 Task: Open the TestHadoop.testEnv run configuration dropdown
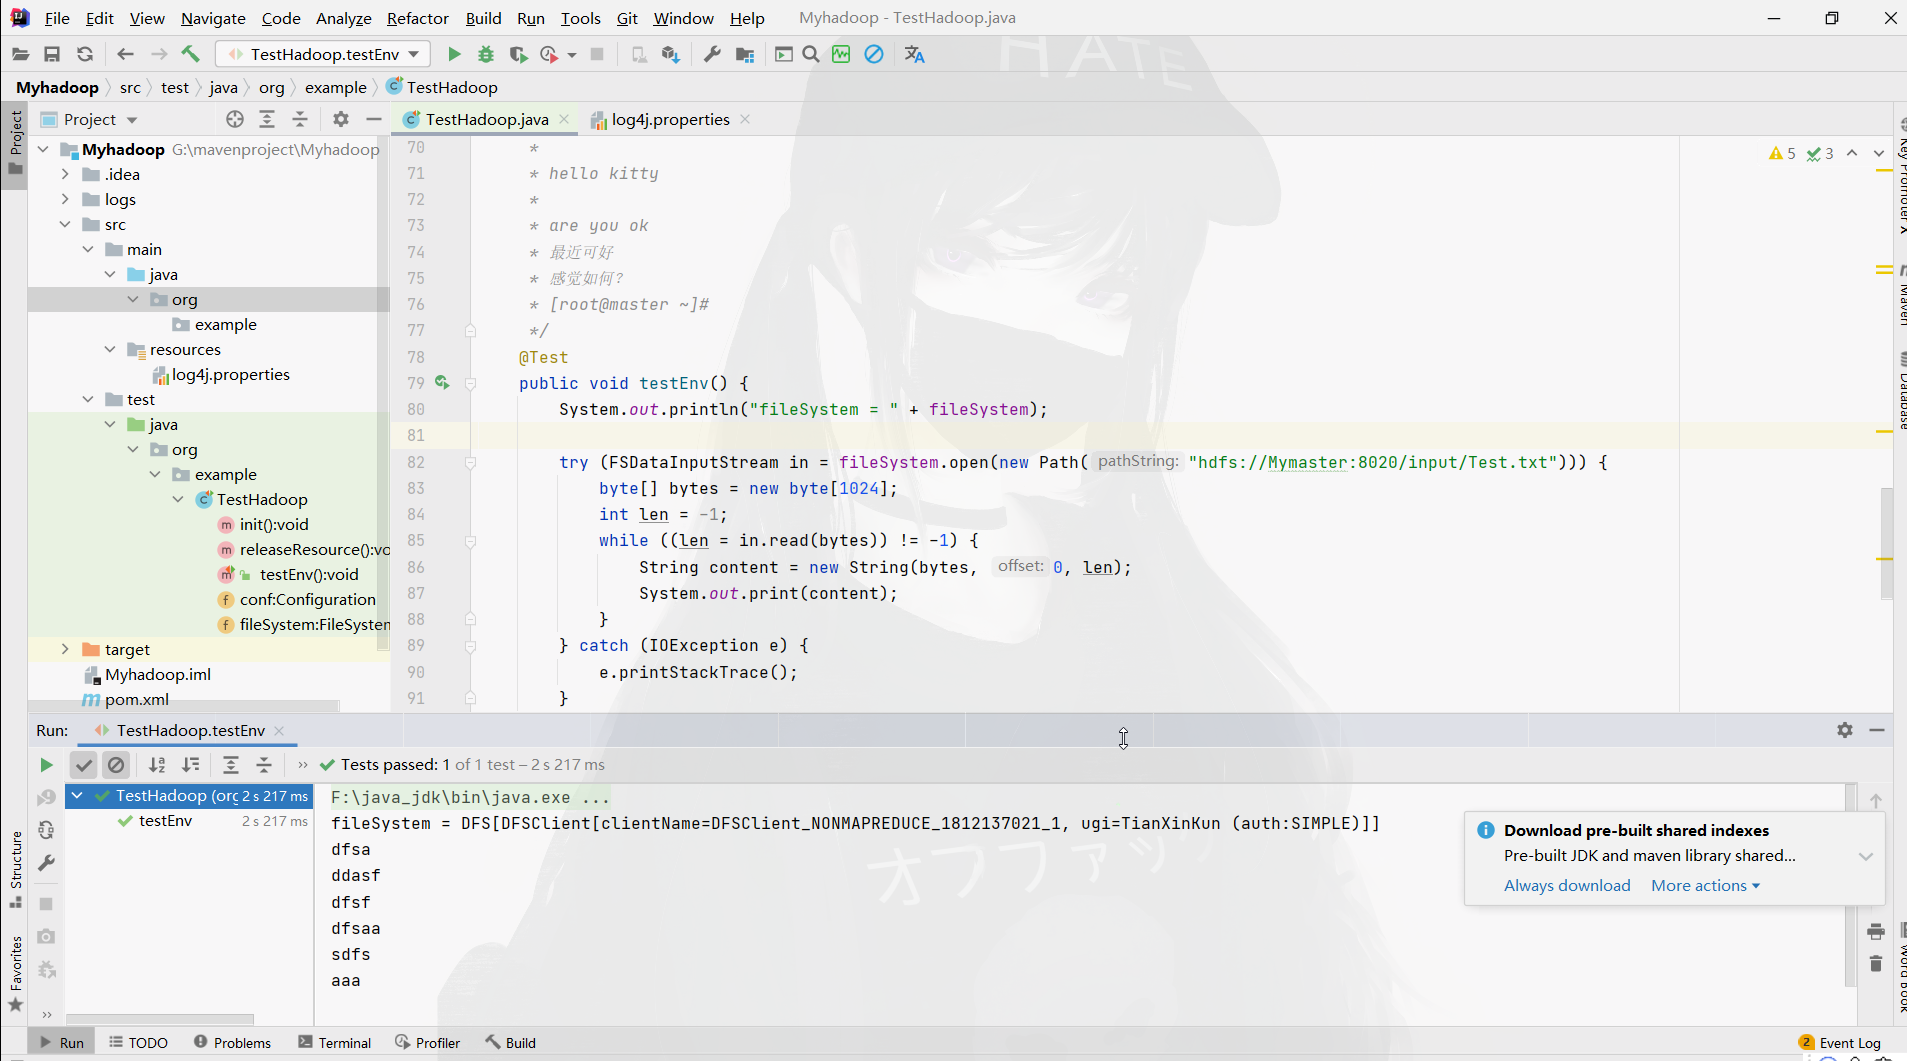click(x=410, y=54)
